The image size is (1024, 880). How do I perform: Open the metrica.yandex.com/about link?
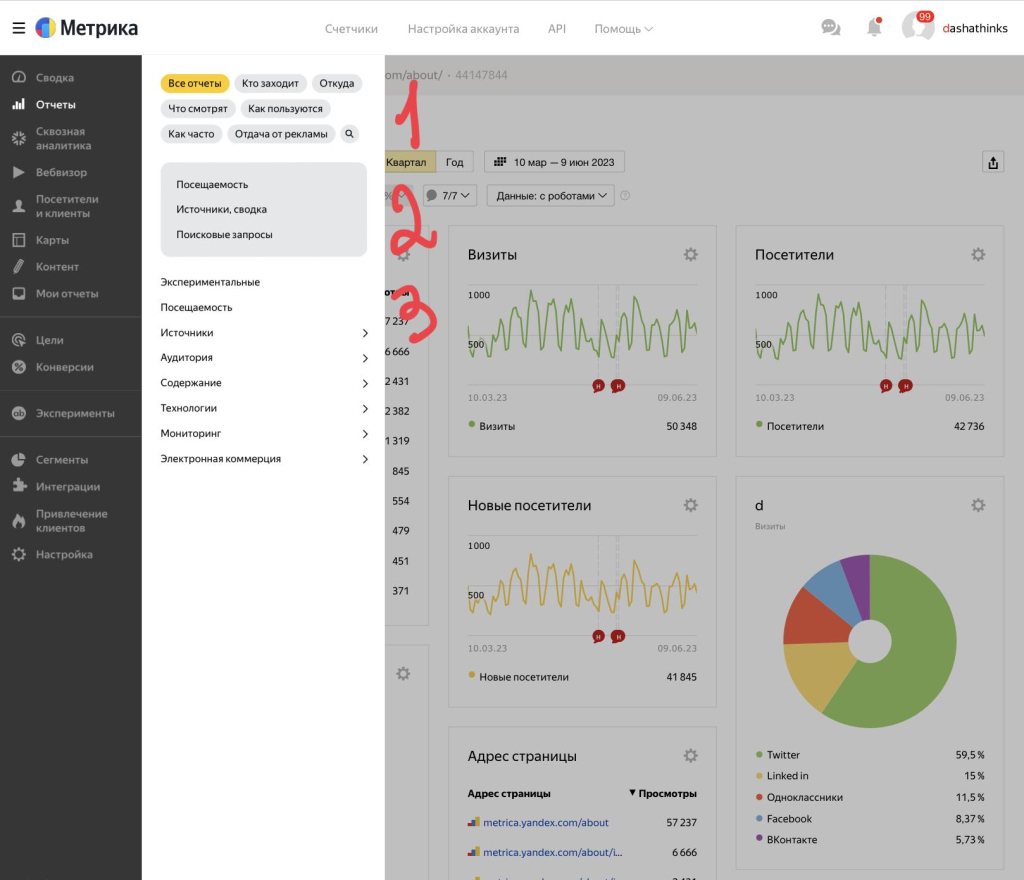click(545, 822)
